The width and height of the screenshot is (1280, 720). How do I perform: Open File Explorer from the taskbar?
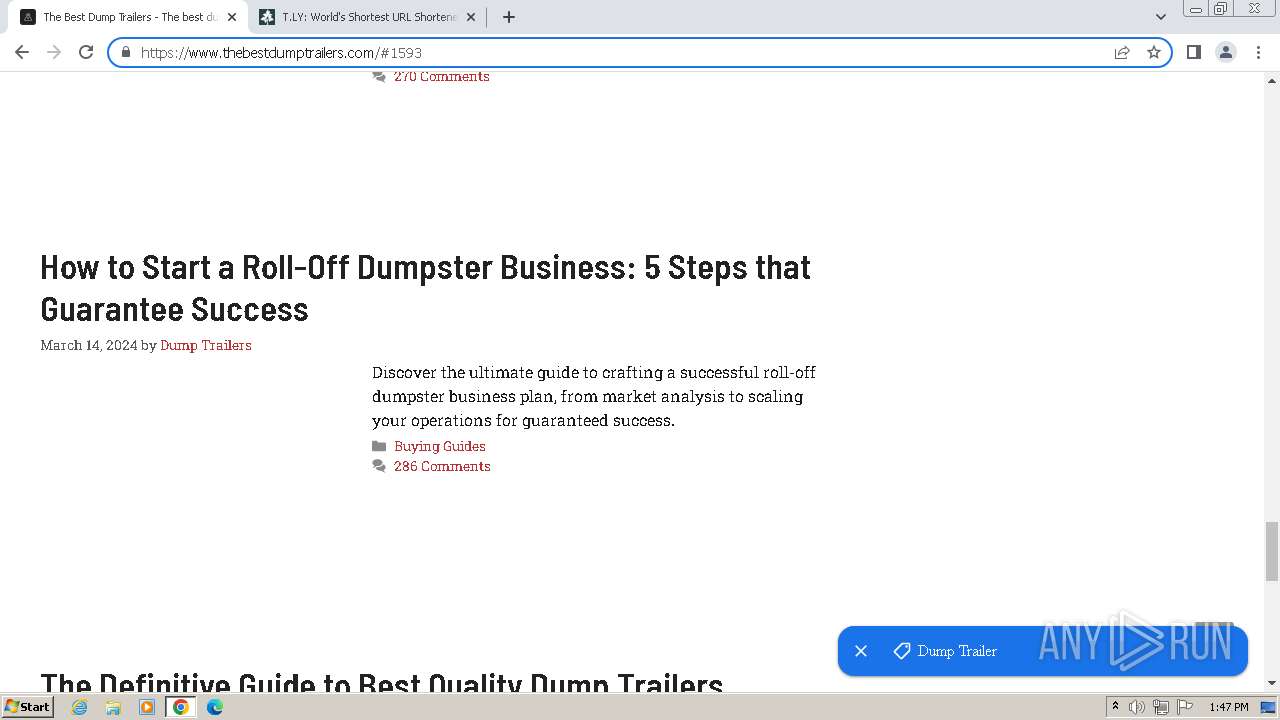(113, 707)
